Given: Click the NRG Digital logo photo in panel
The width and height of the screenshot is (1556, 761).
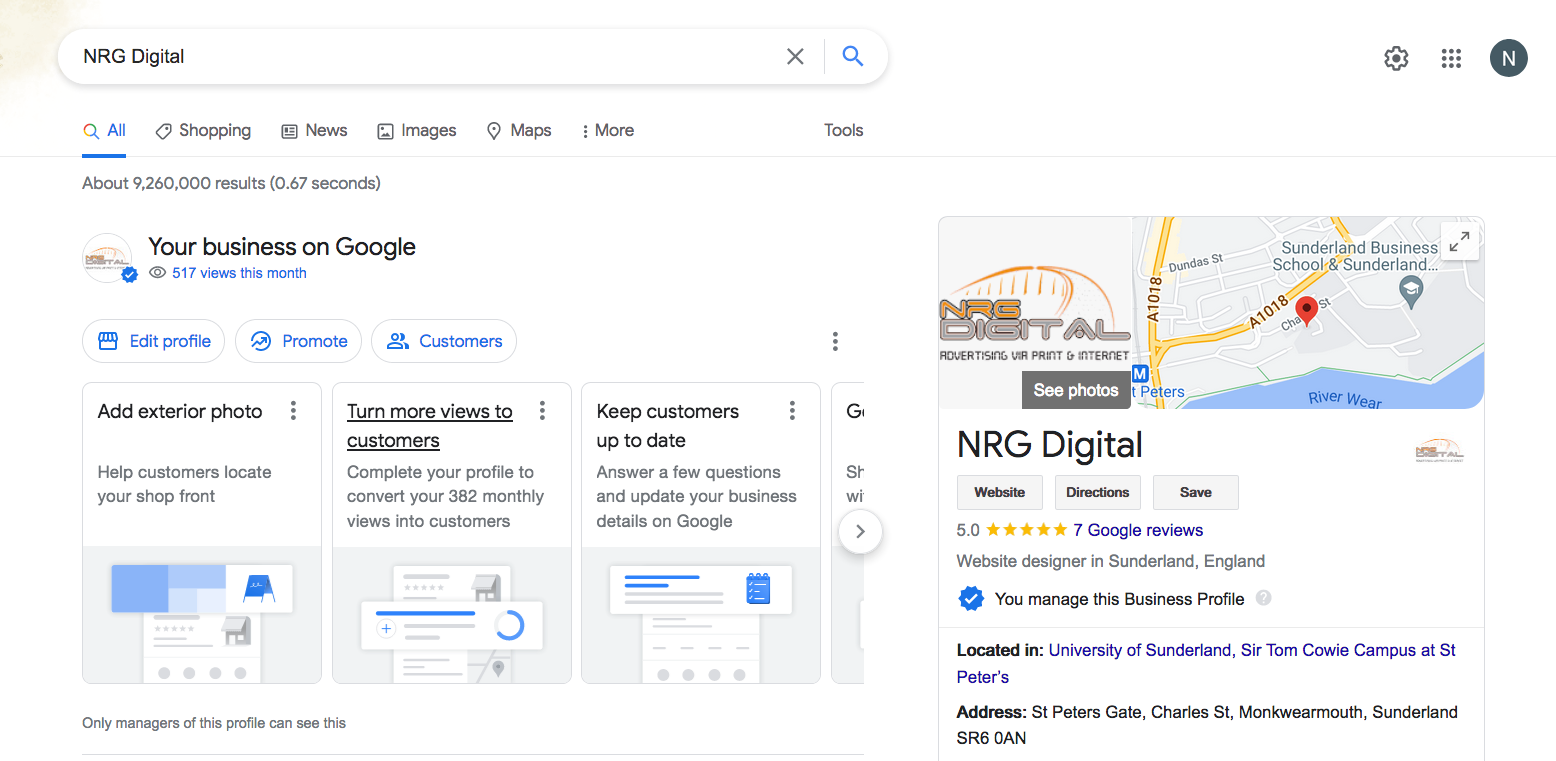Looking at the screenshot, I should 1035,312.
